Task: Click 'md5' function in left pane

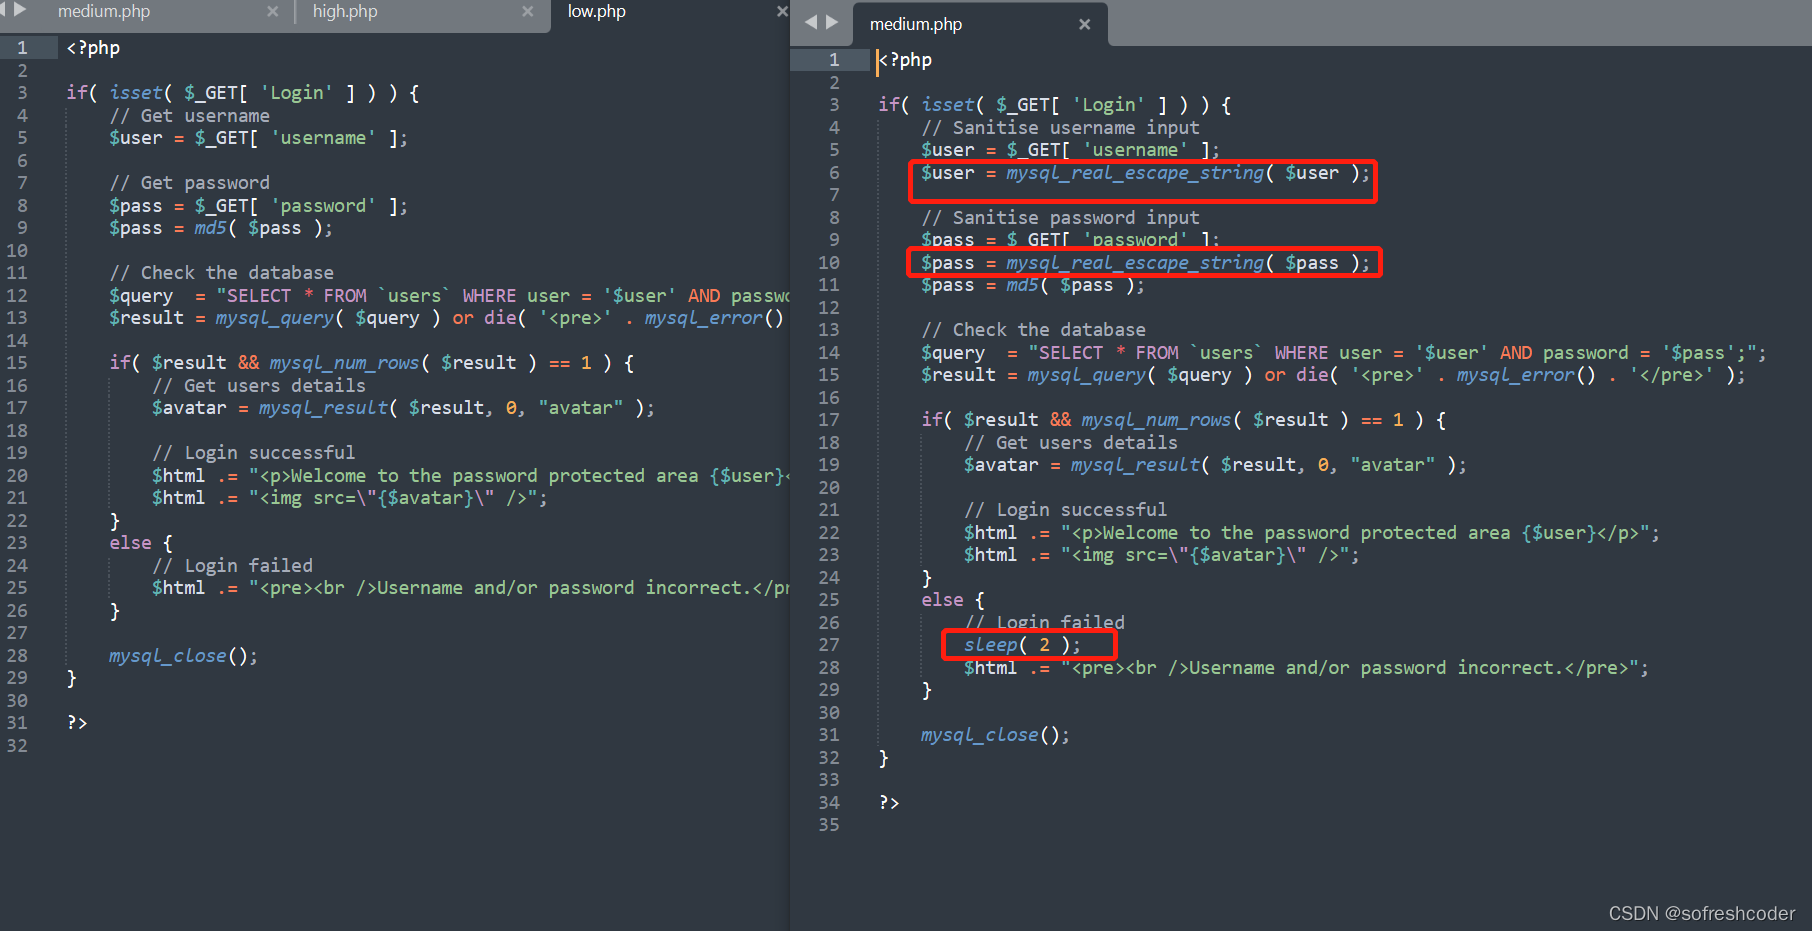Action: [x=210, y=228]
